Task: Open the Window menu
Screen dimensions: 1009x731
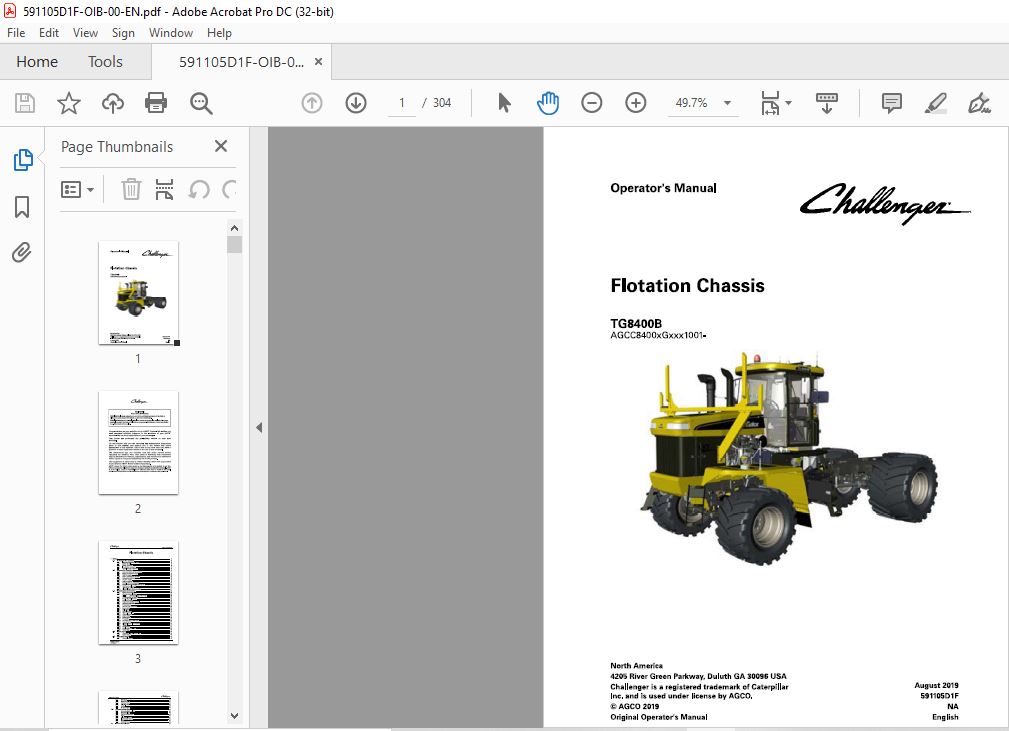Action: (x=171, y=33)
